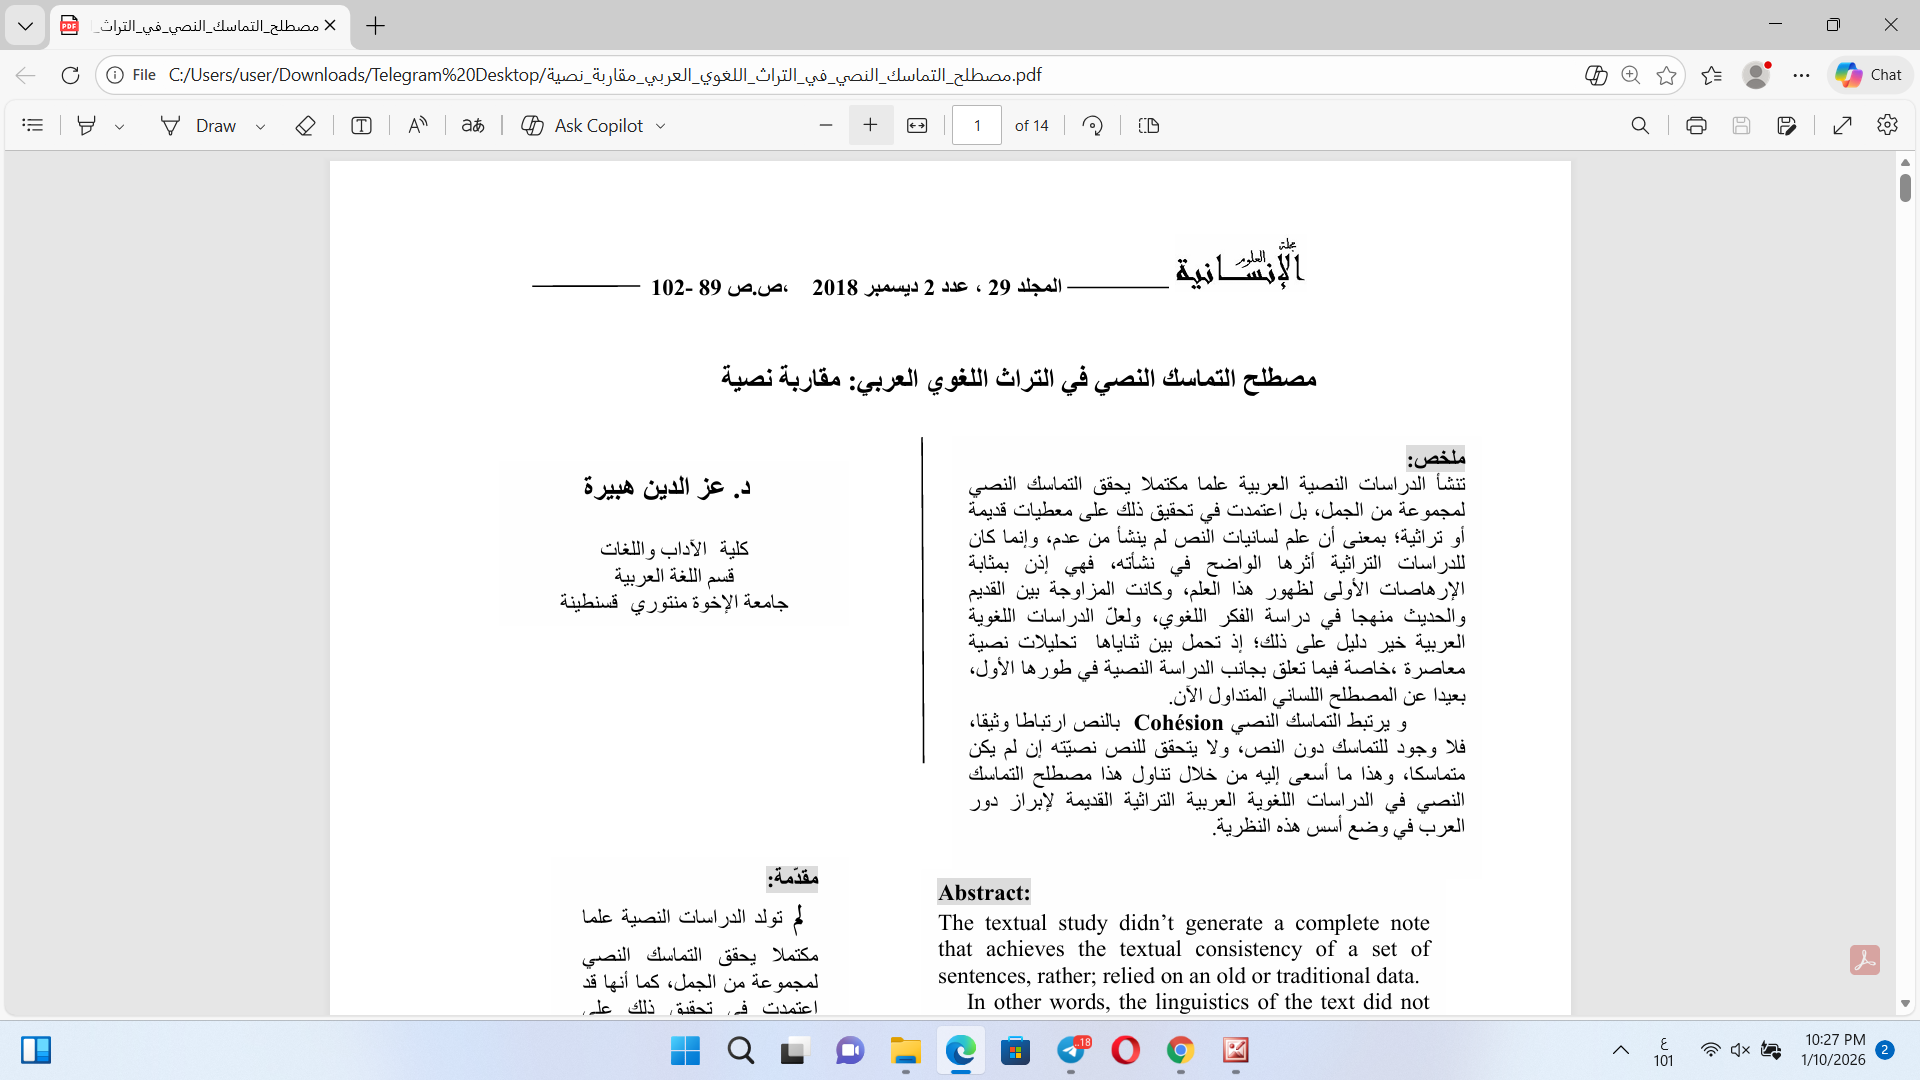Click the Save icon
The image size is (1920, 1080).
click(1741, 125)
